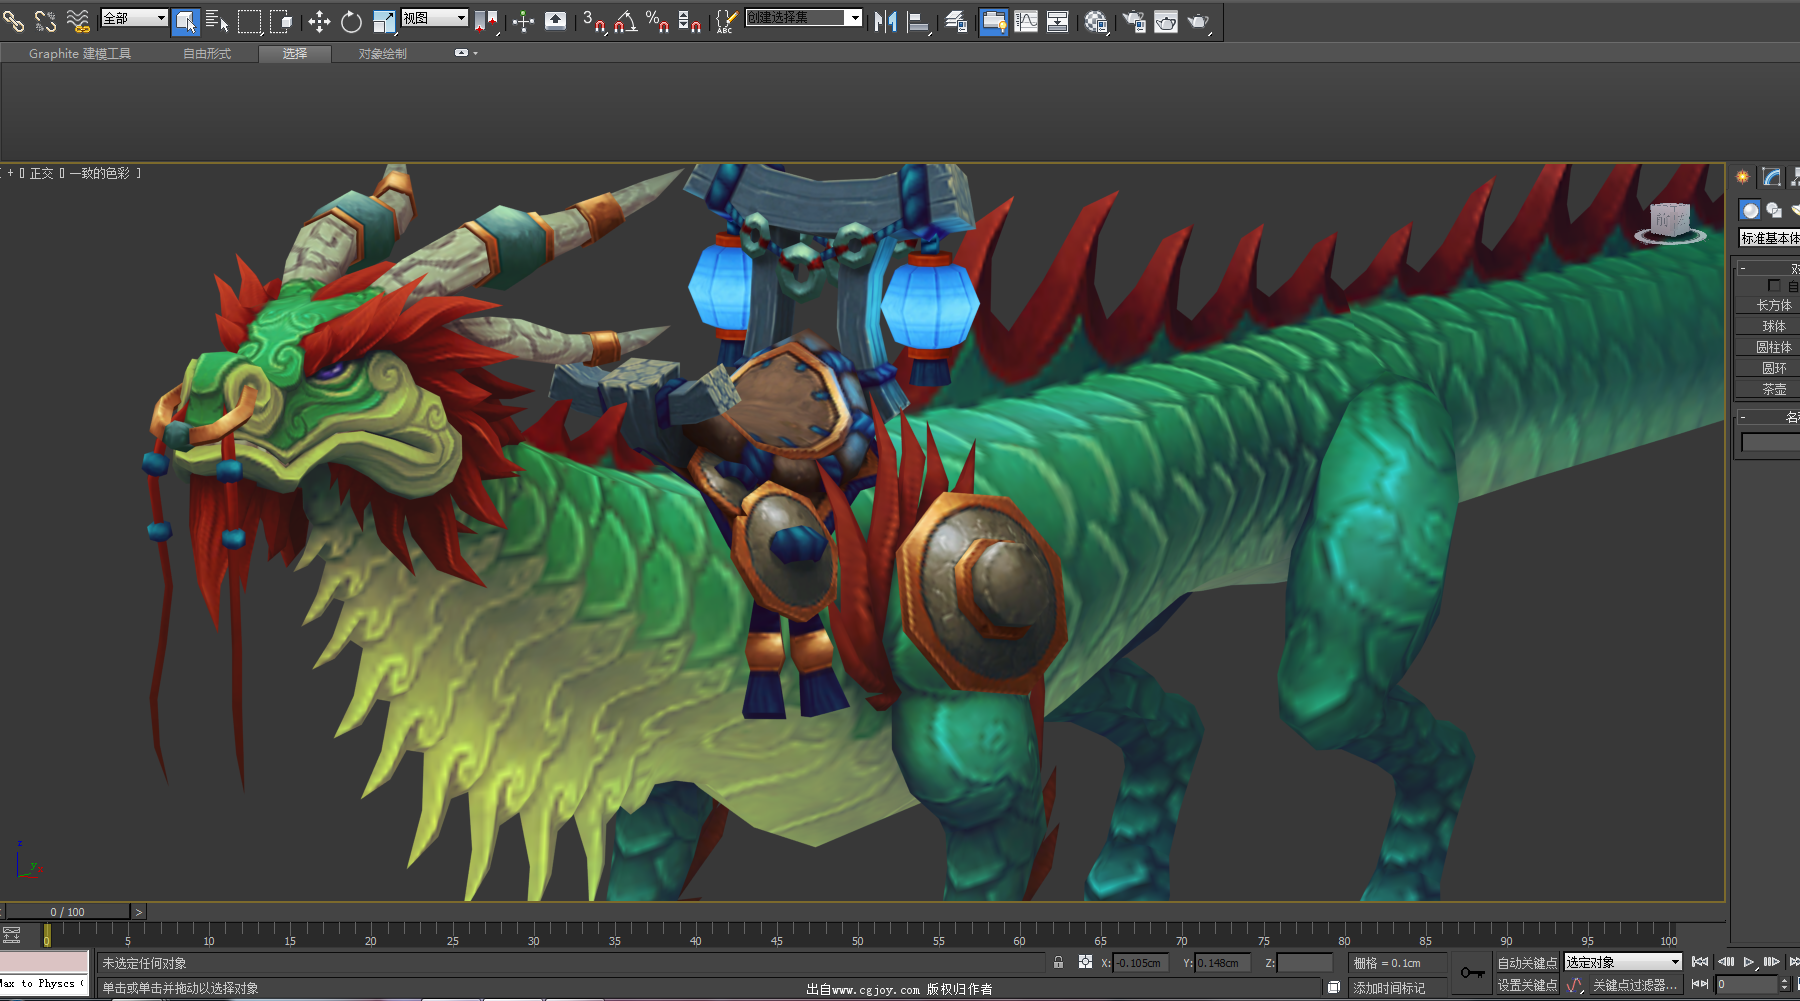This screenshot has height=1001, width=1800.
Task: Open the Curve Editor icon
Action: point(1026,21)
